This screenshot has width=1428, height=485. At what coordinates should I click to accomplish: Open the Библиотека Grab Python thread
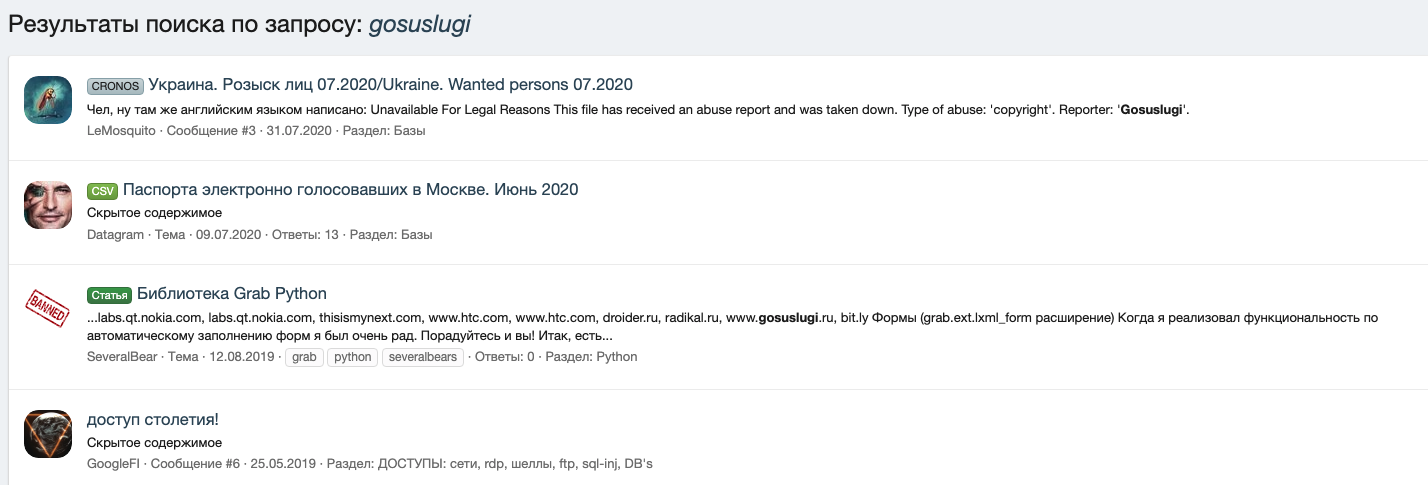click(231, 293)
